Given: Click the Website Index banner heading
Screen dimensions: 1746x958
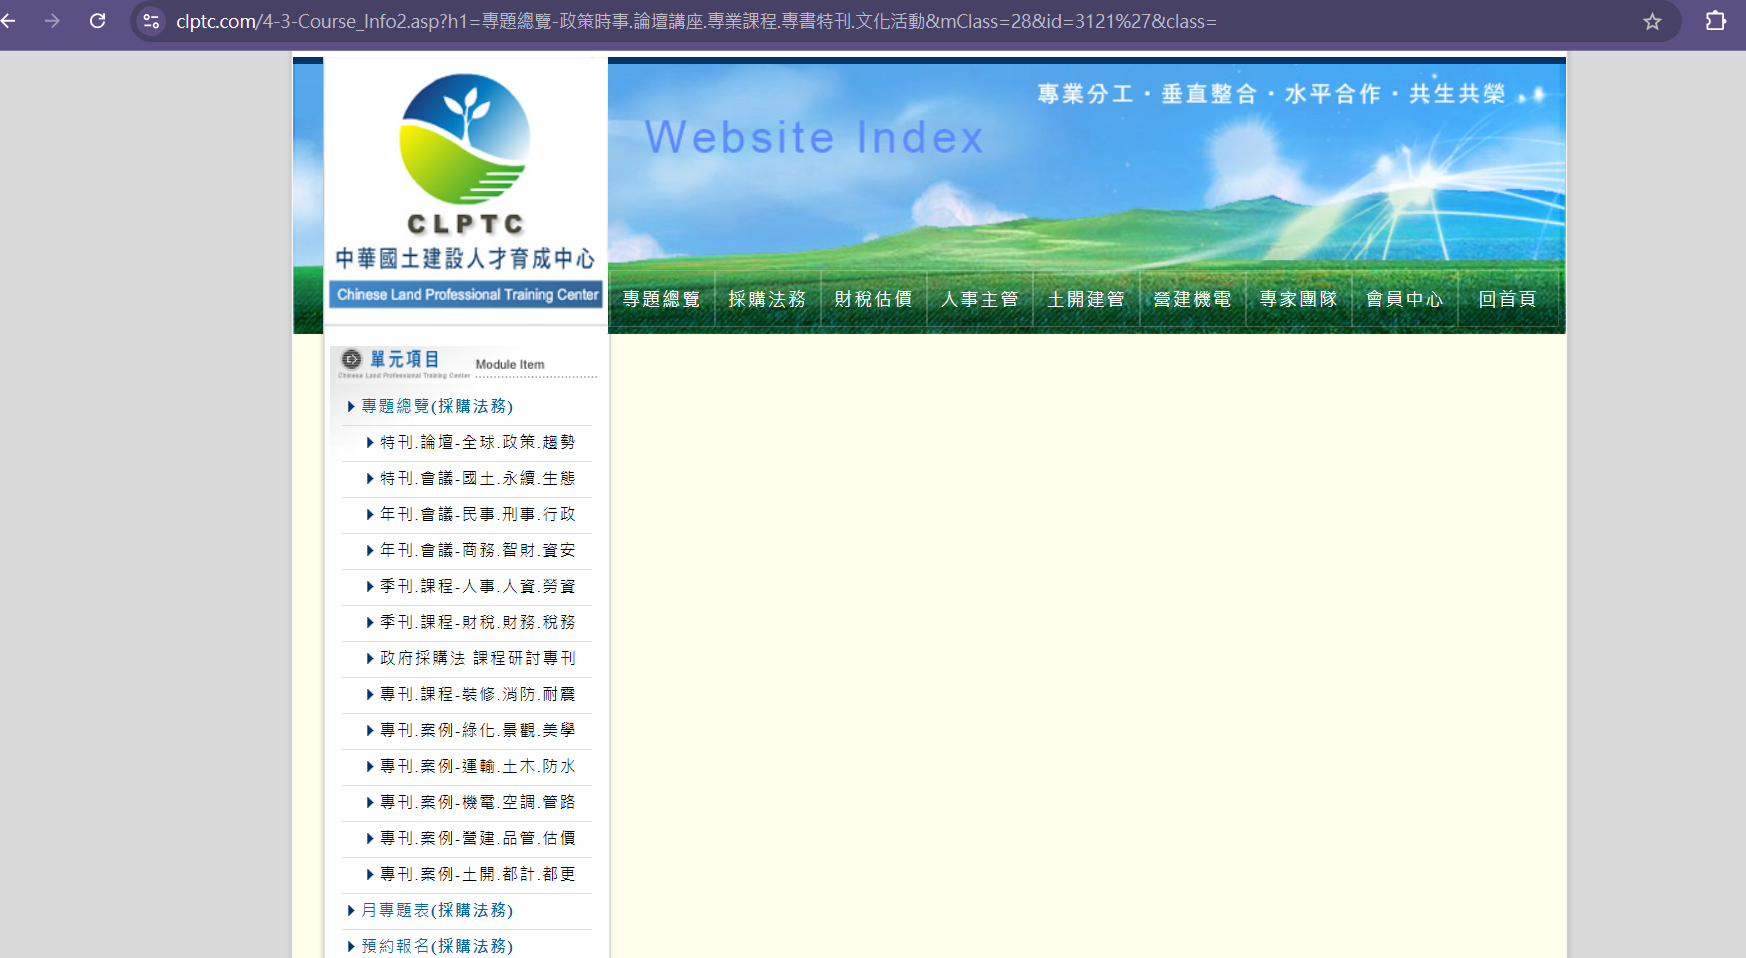Looking at the screenshot, I should 814,137.
